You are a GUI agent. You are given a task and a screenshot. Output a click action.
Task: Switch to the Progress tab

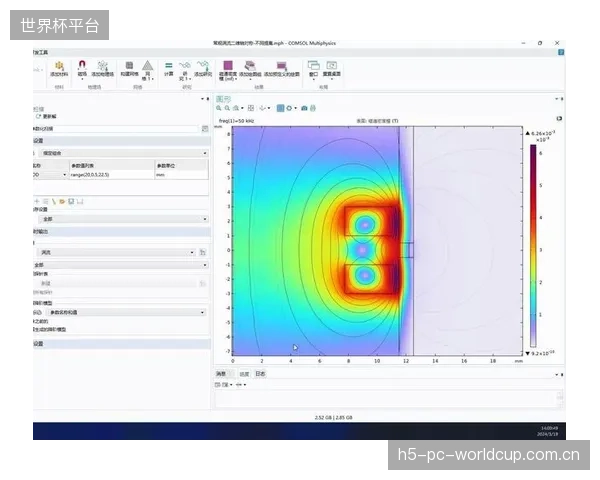(244, 374)
